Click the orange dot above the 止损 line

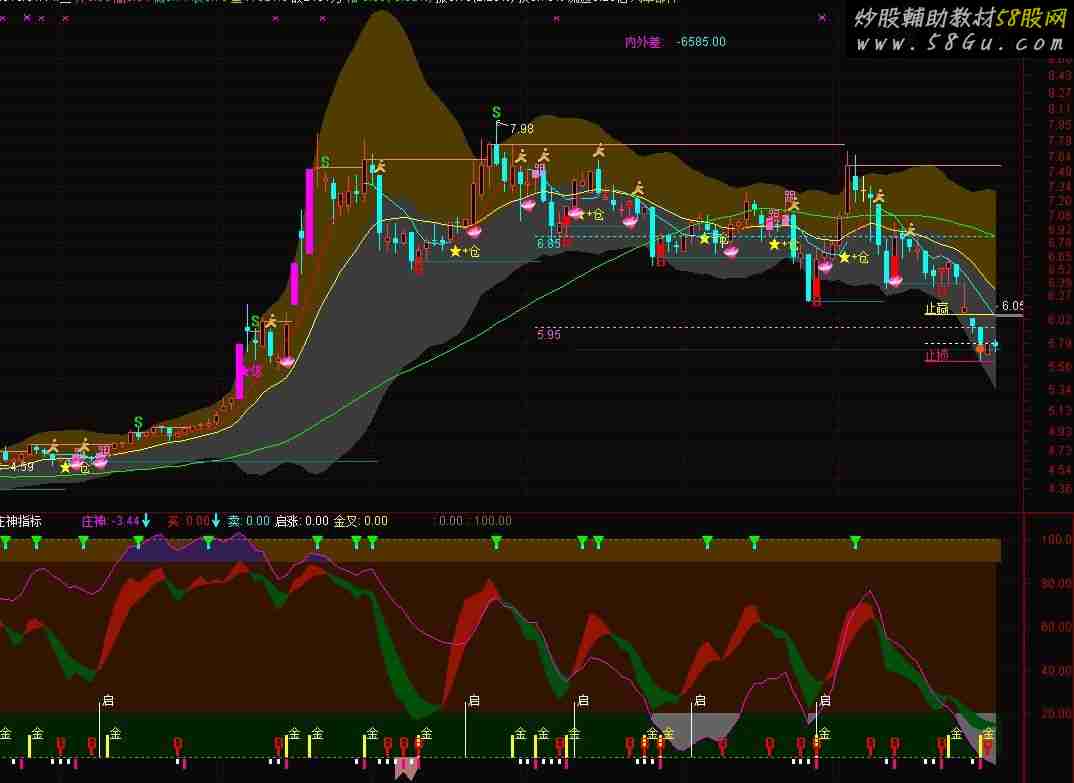980,349
